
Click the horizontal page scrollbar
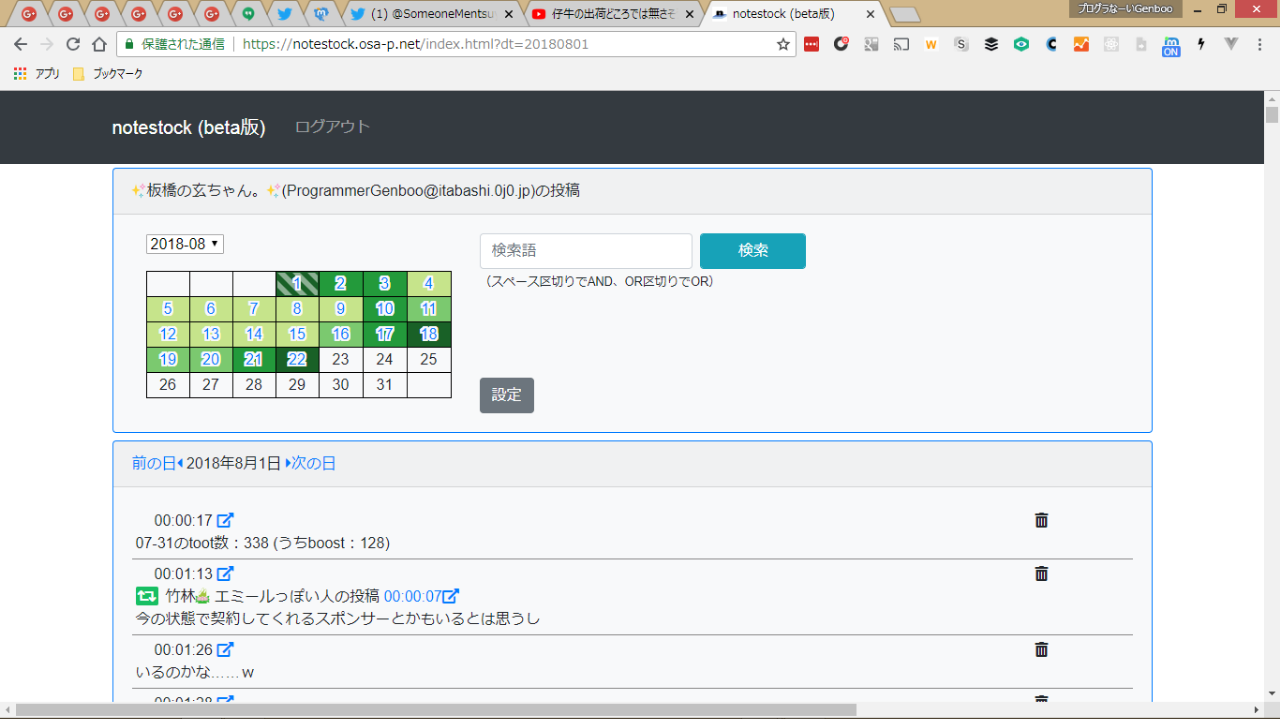click(436, 710)
